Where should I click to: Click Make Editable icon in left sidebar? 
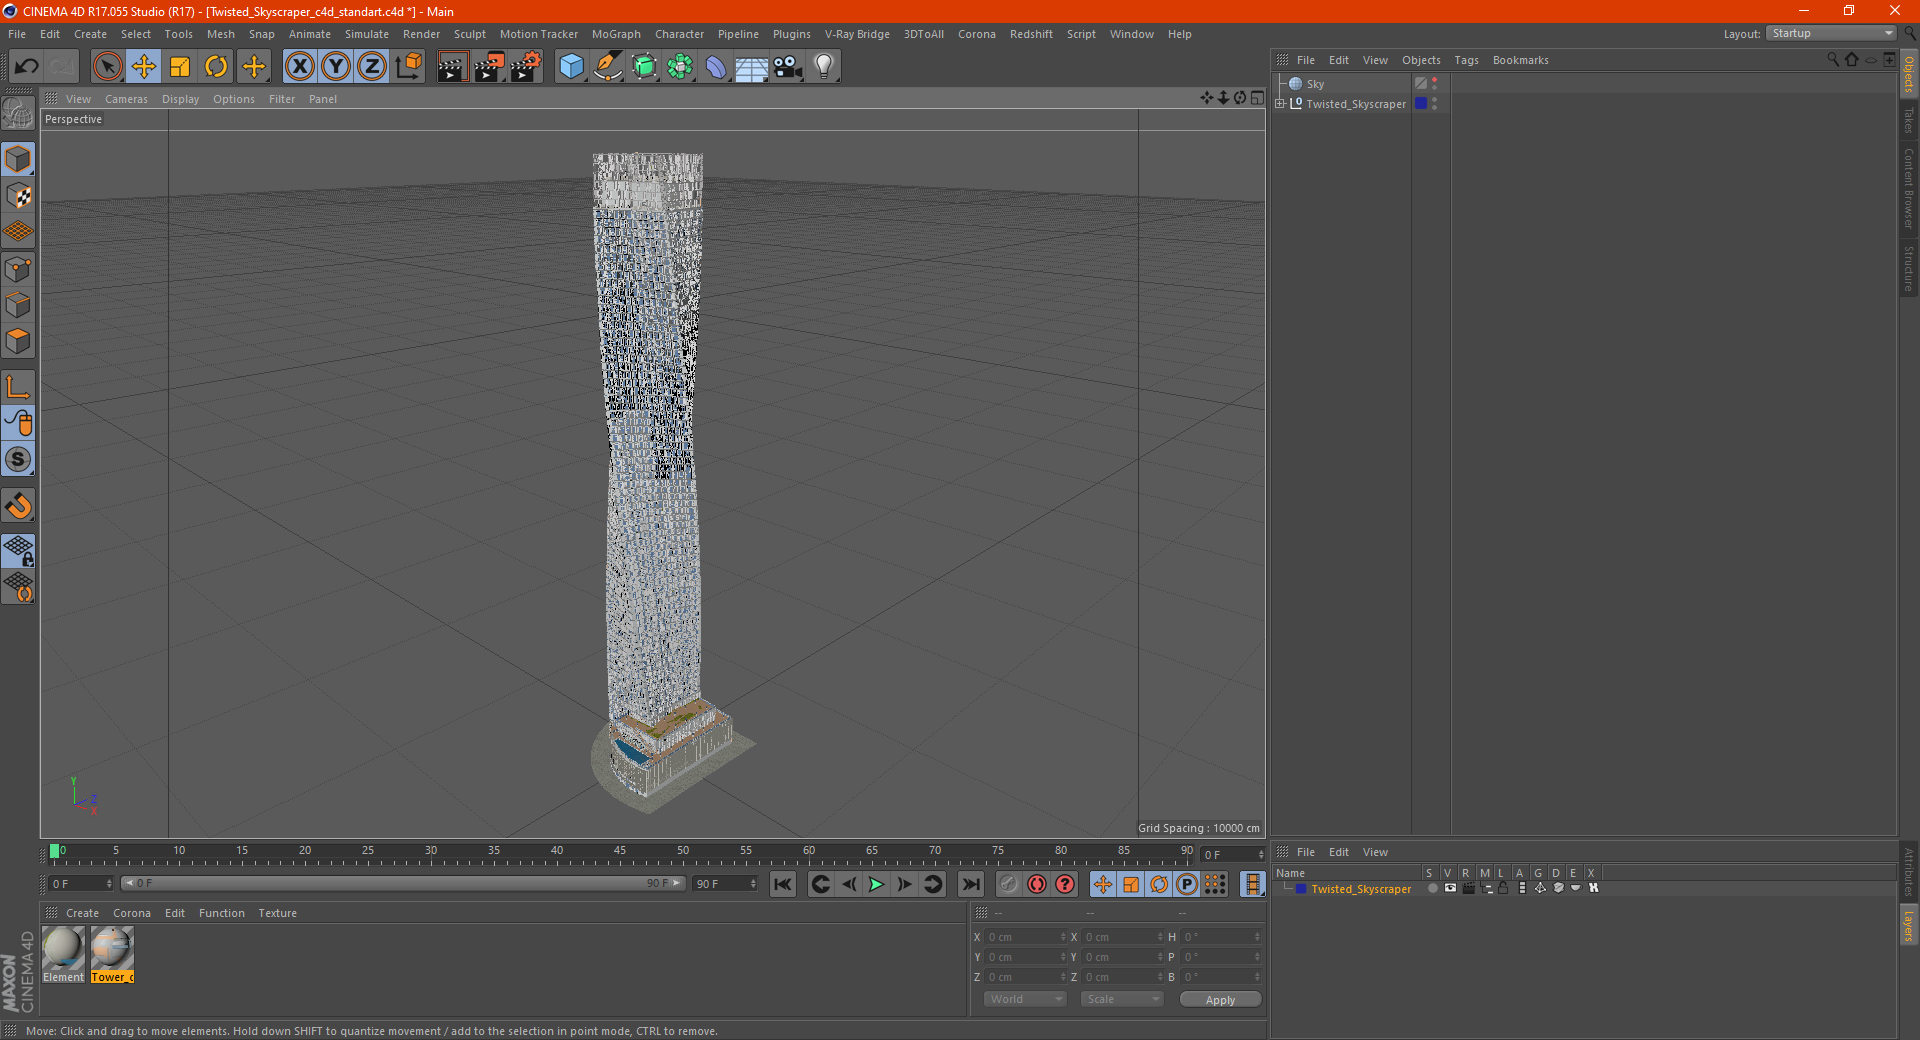pyautogui.click(x=18, y=114)
